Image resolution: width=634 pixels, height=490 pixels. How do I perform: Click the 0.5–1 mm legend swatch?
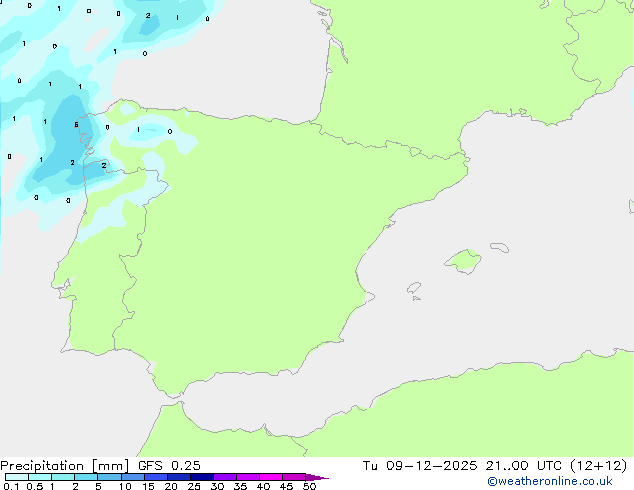[40, 477]
